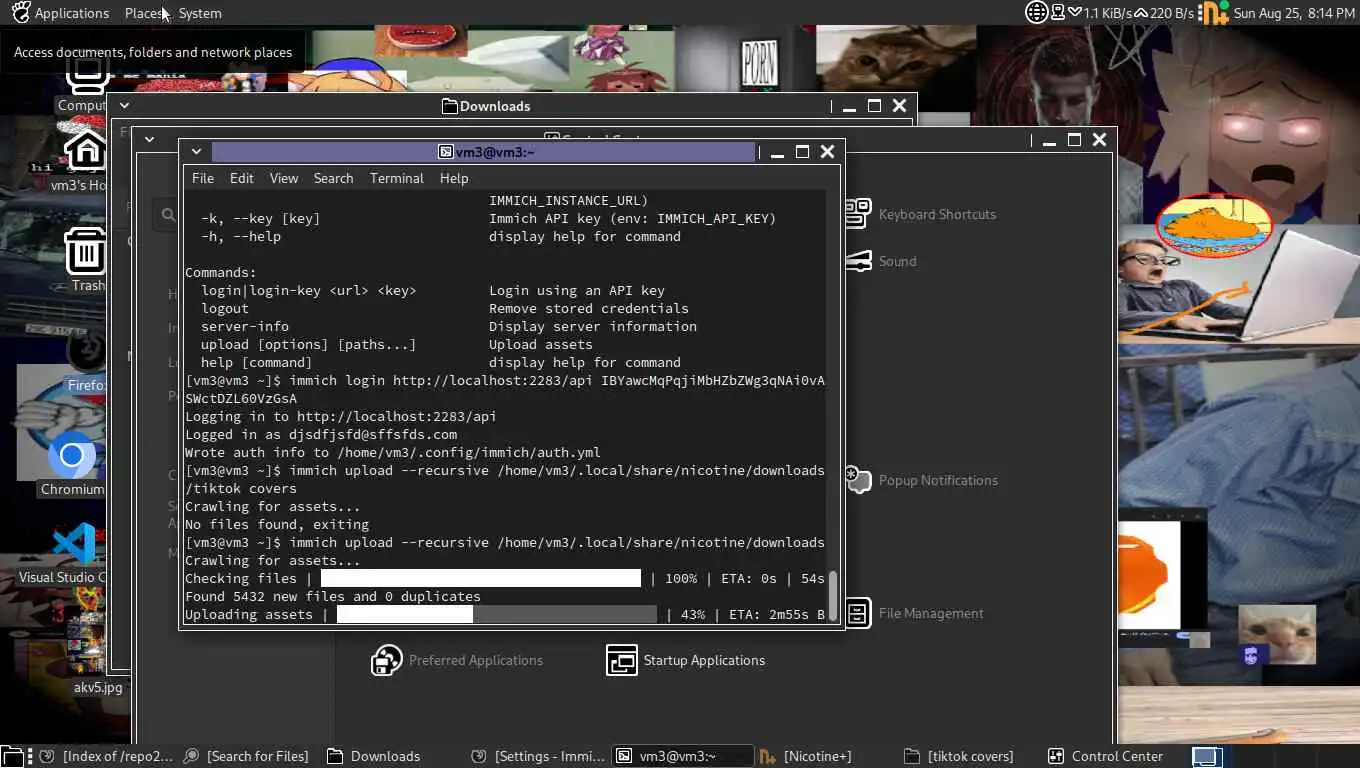Click 'No files found, exiting' terminal line

[x=277, y=524]
